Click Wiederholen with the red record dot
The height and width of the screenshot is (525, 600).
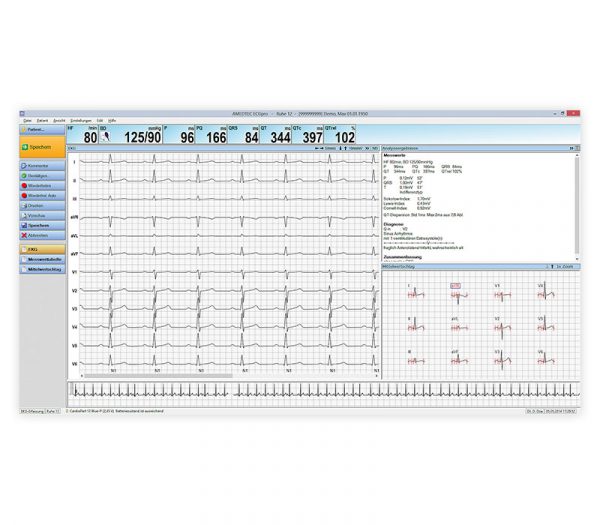[x=42, y=186]
